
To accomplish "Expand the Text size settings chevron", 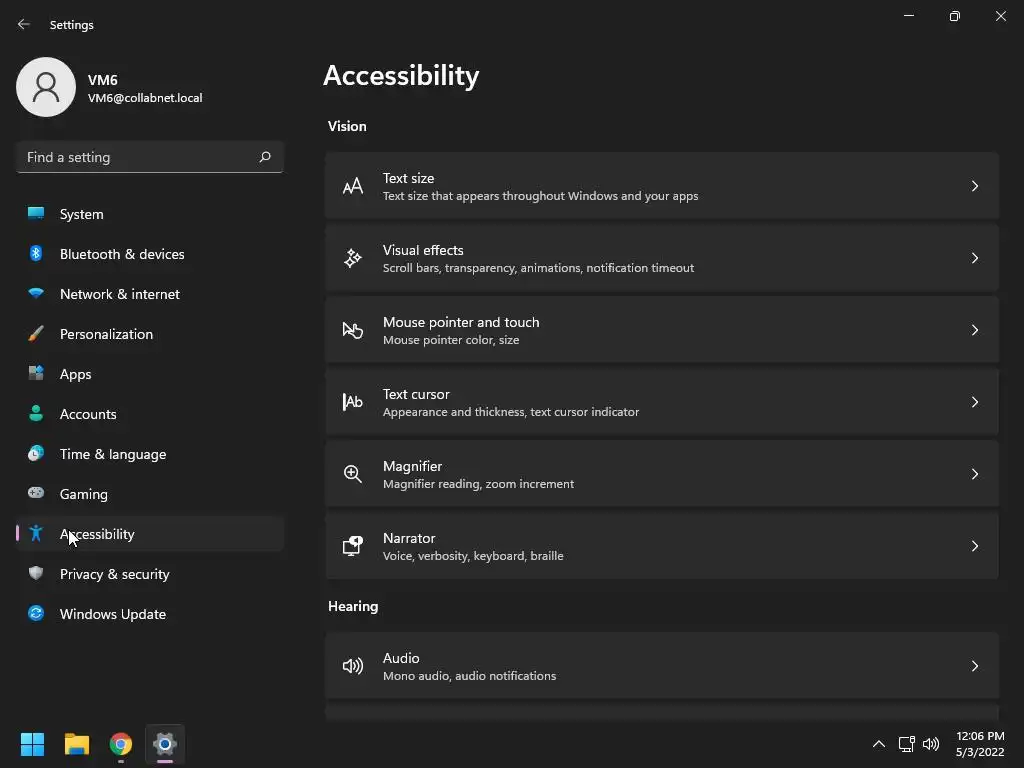I will tap(975, 186).
